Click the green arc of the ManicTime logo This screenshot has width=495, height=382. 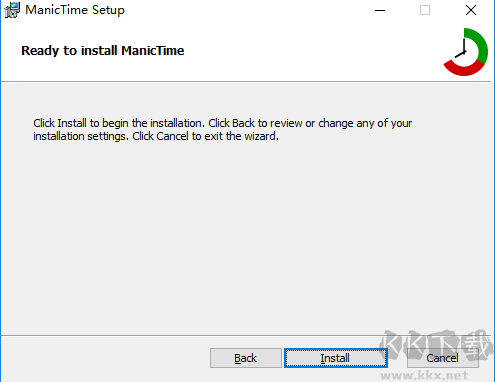(x=480, y=45)
